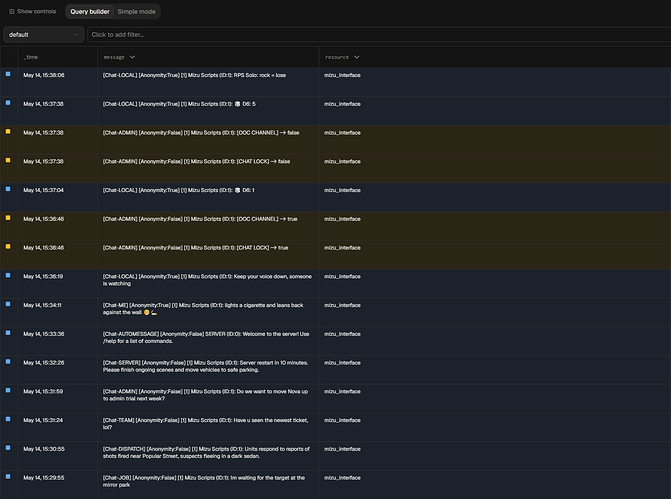Screen dimensions: 671x499
Task: Select the Welcome to the server message
Action: coord(206,337)
